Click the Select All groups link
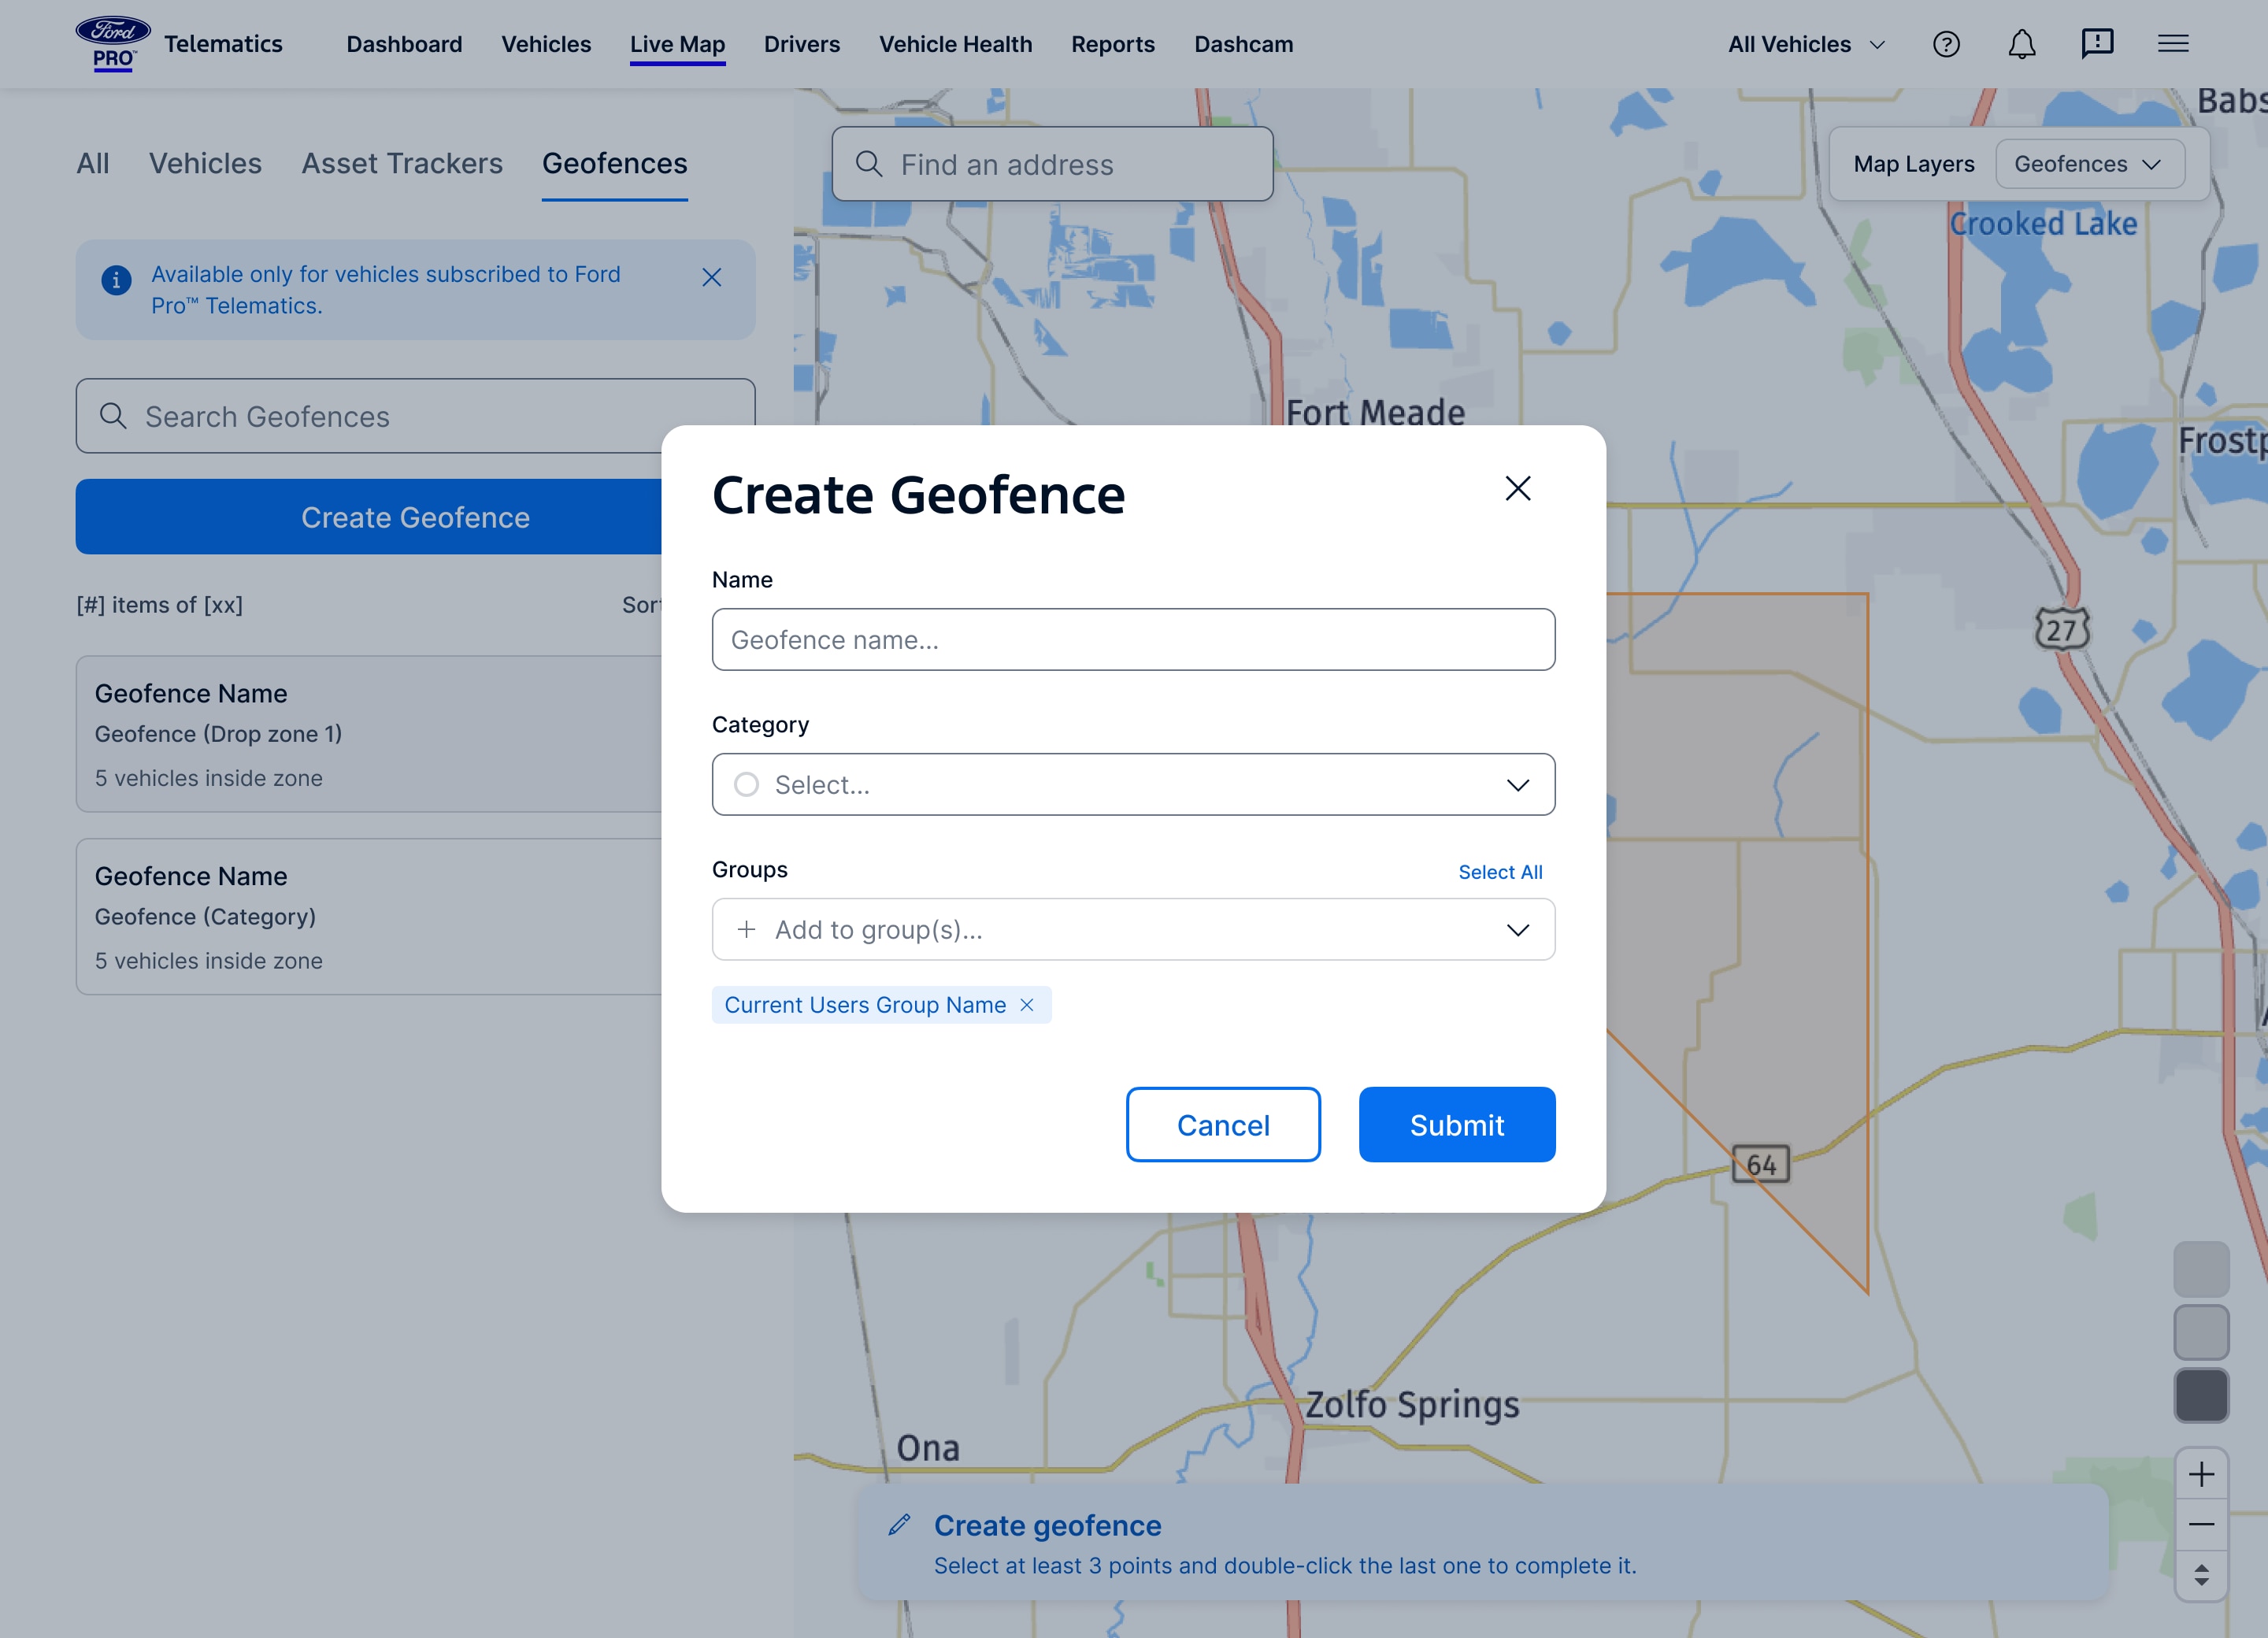The width and height of the screenshot is (2268, 1638). [x=1500, y=871]
